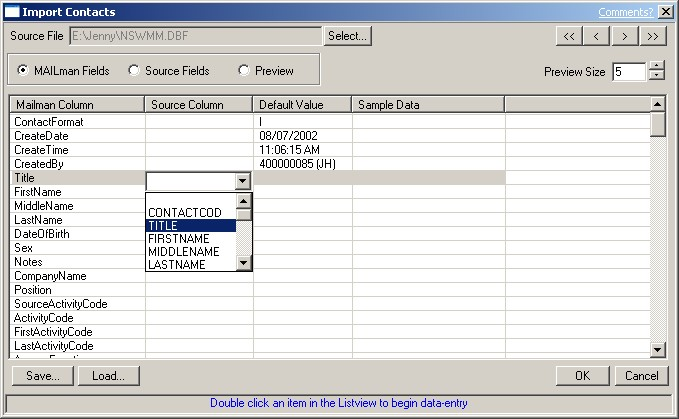The image size is (679, 419).
Task: Increase Preview Size with up spinner arrow
Action: (x=656, y=66)
